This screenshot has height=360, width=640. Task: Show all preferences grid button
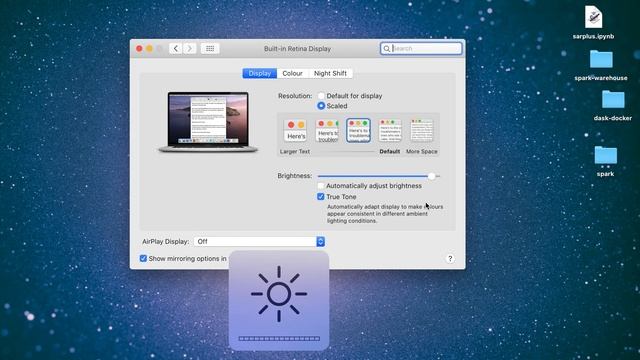pyautogui.click(x=210, y=49)
